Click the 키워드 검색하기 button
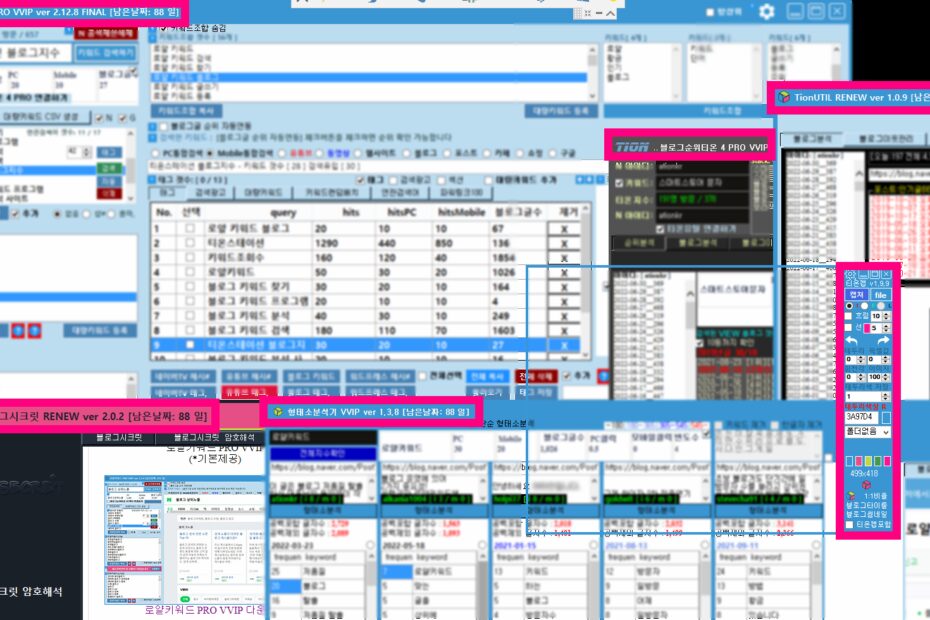Image resolution: width=930 pixels, height=620 pixels. [x=106, y=53]
